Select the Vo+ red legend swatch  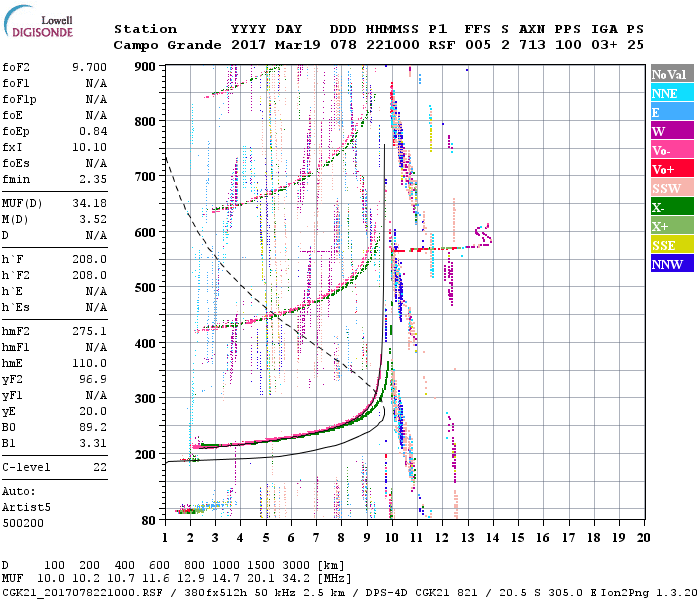coord(672,169)
